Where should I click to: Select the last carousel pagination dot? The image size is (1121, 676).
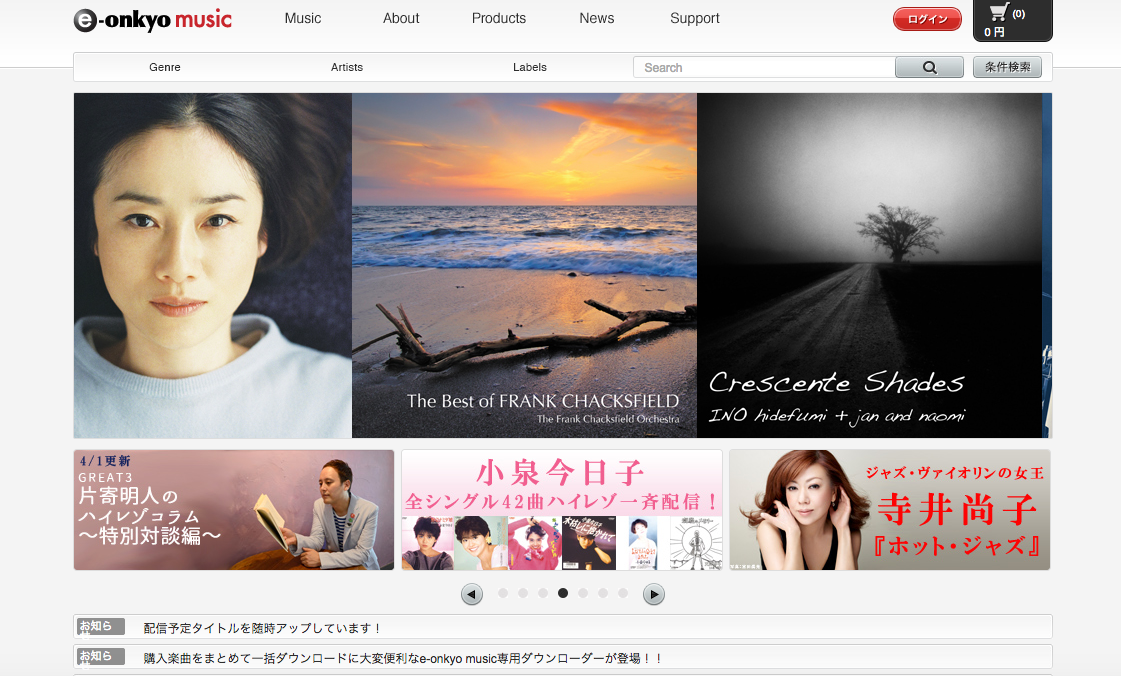coord(623,593)
